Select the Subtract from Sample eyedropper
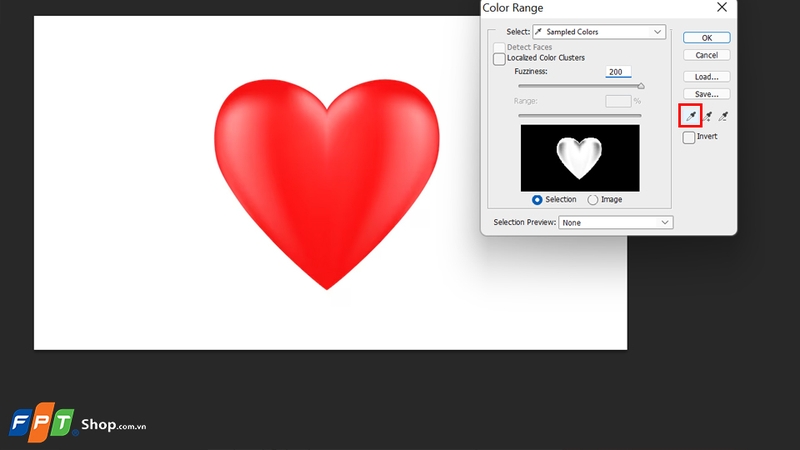Image resolution: width=800 pixels, height=450 pixels. click(x=723, y=117)
